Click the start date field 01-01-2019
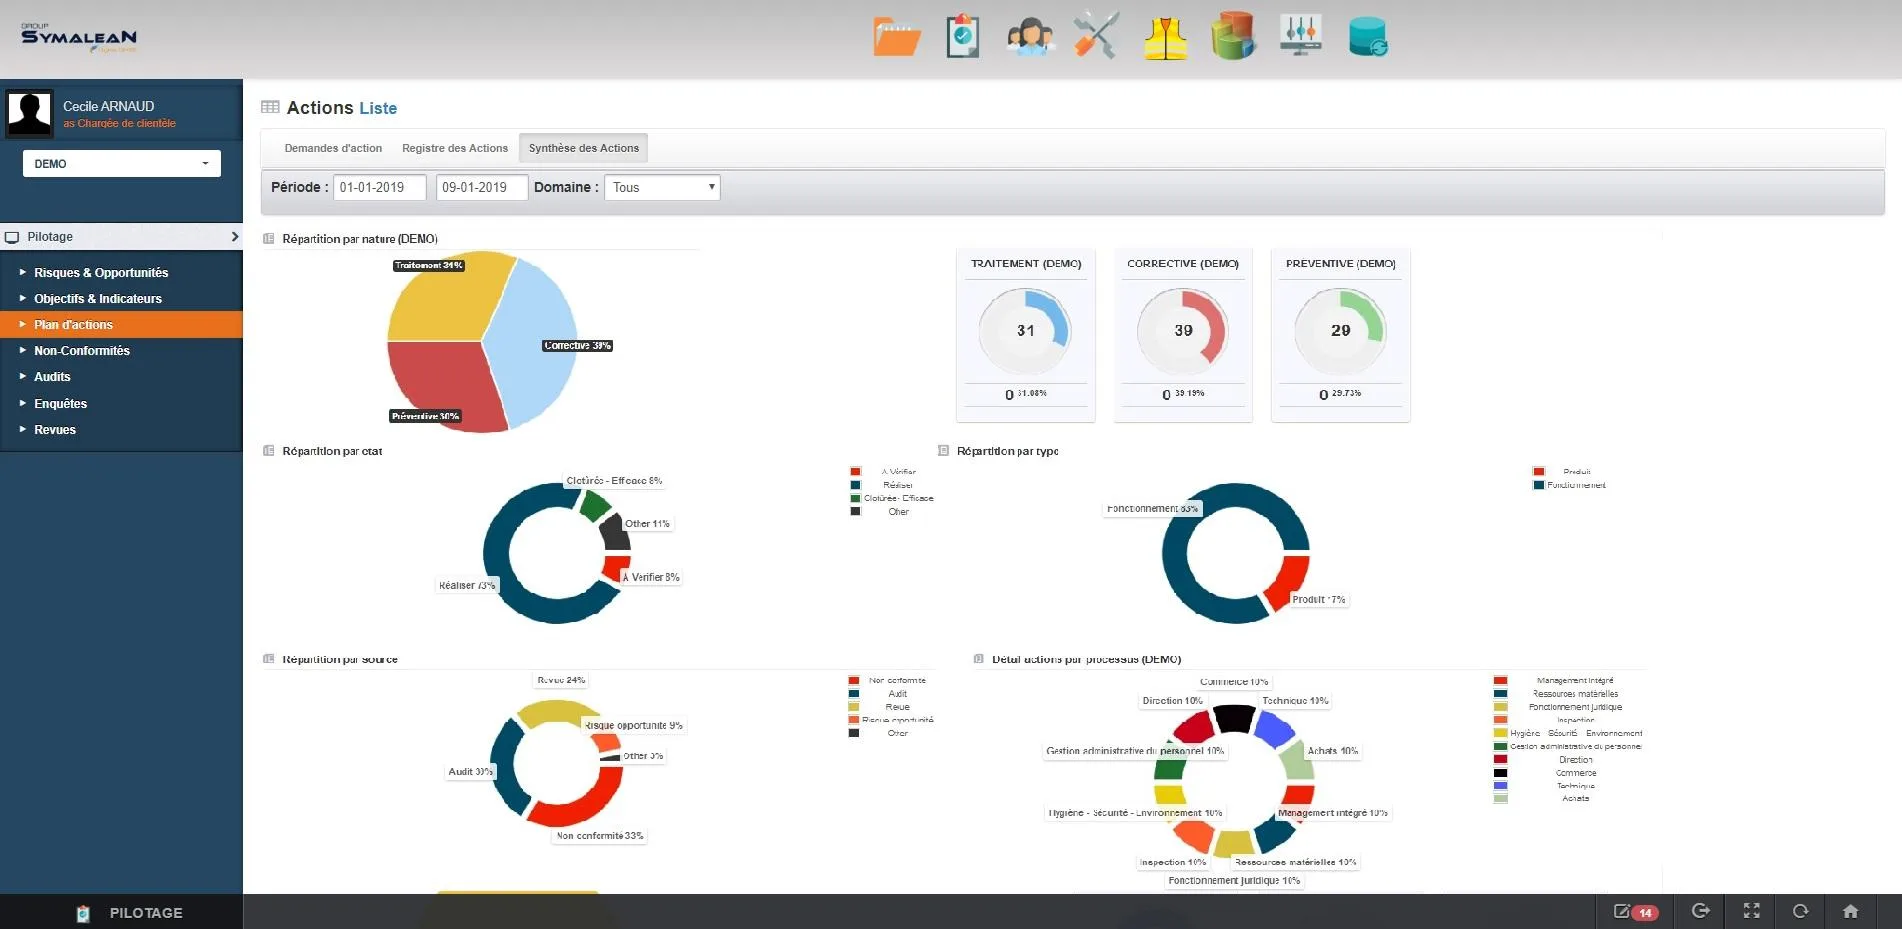 tap(379, 187)
